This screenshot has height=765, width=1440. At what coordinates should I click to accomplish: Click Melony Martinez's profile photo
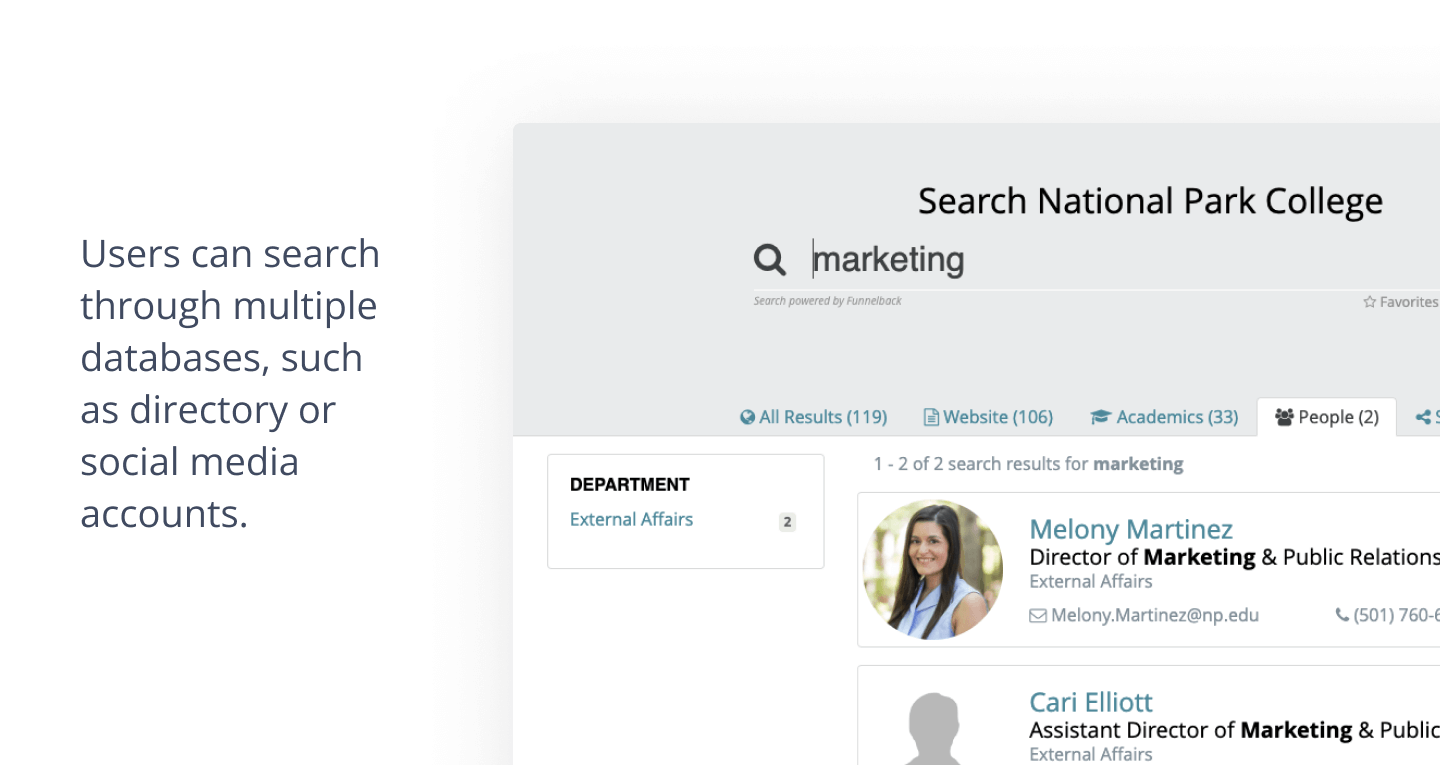pos(933,569)
